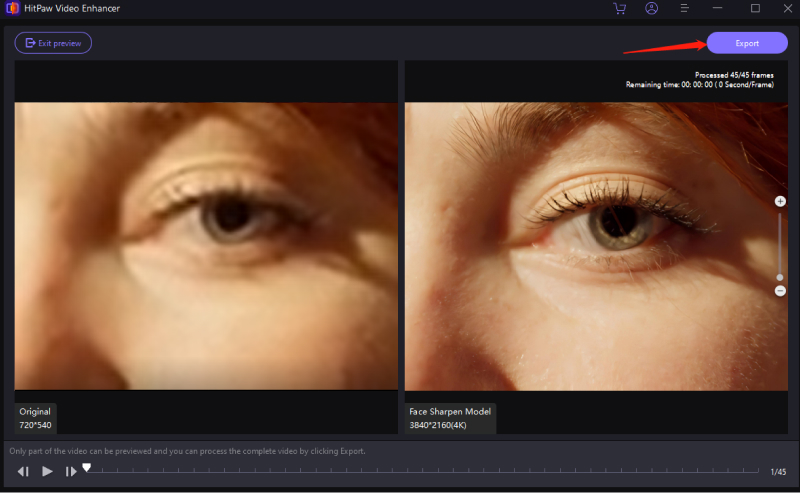Screen dimensions: 800x493
Task: Open the user account icon
Action: [x=651, y=9]
